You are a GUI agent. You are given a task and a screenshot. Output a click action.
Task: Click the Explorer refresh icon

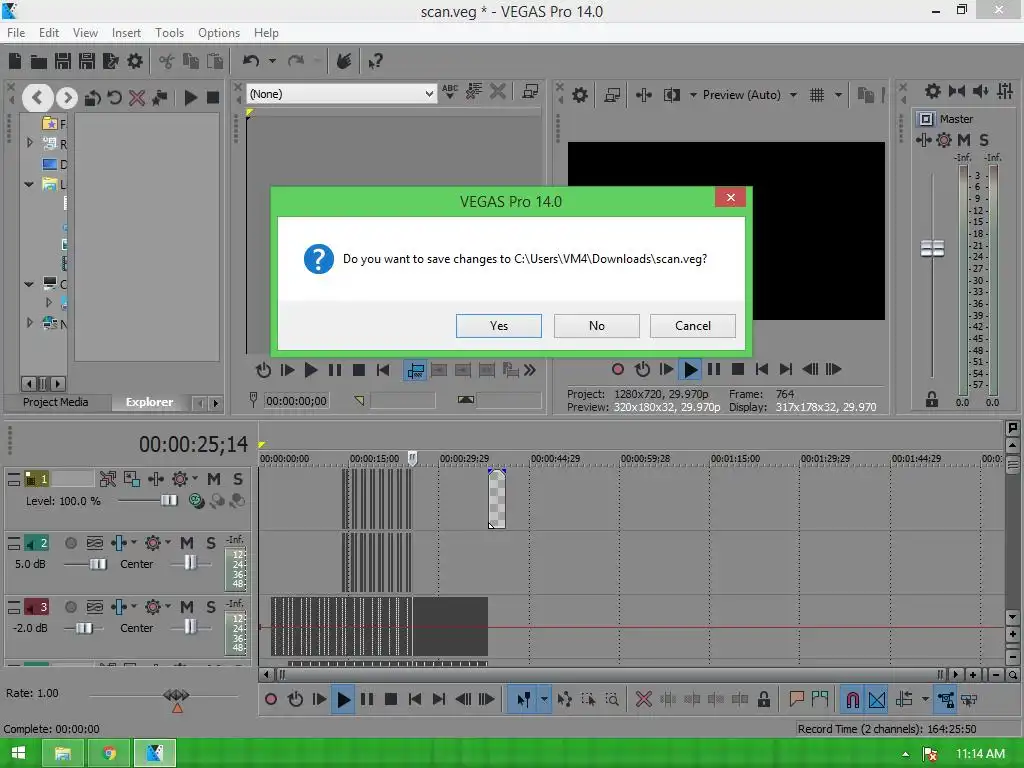pos(114,98)
